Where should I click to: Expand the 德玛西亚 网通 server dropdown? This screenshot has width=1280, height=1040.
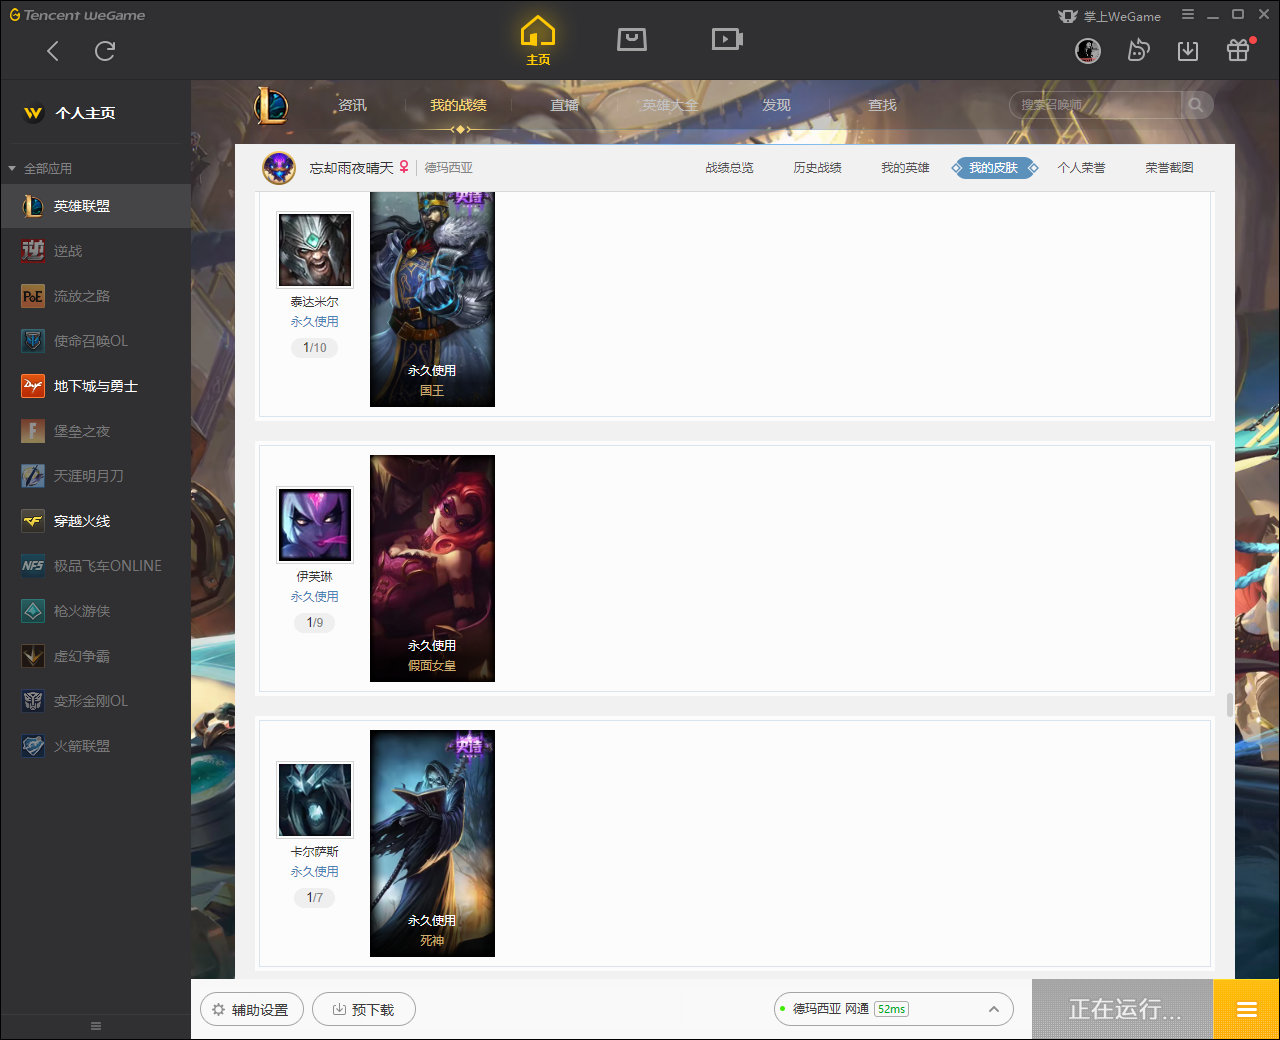tap(893, 1009)
